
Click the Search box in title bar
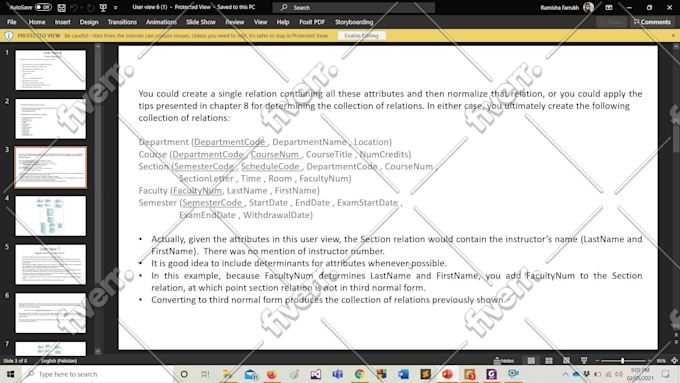[353, 7]
